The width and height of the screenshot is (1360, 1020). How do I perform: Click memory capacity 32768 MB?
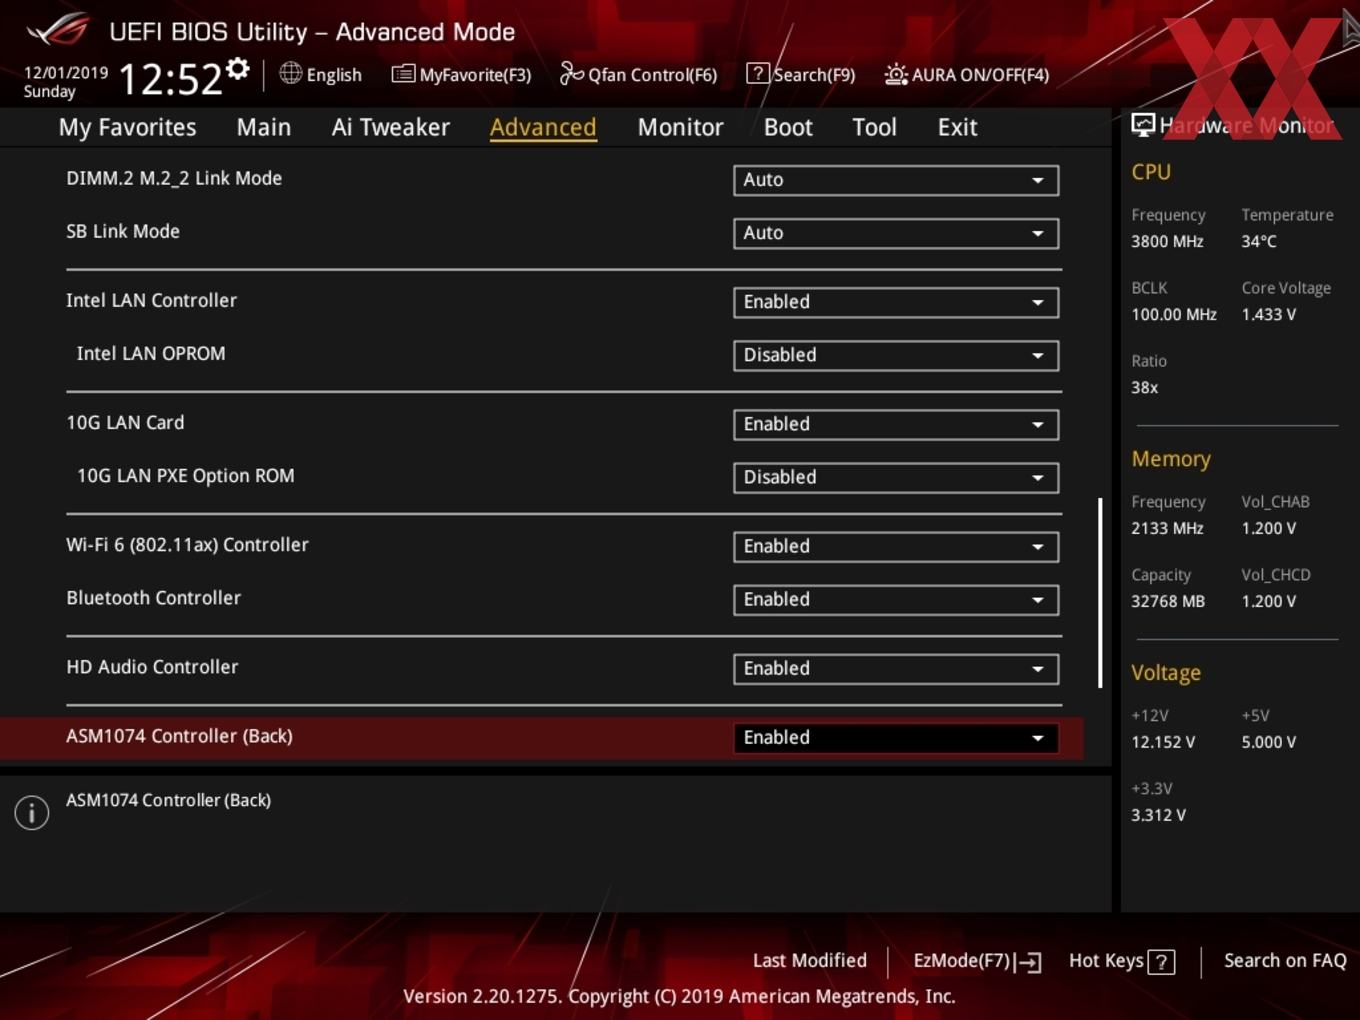tap(1168, 601)
